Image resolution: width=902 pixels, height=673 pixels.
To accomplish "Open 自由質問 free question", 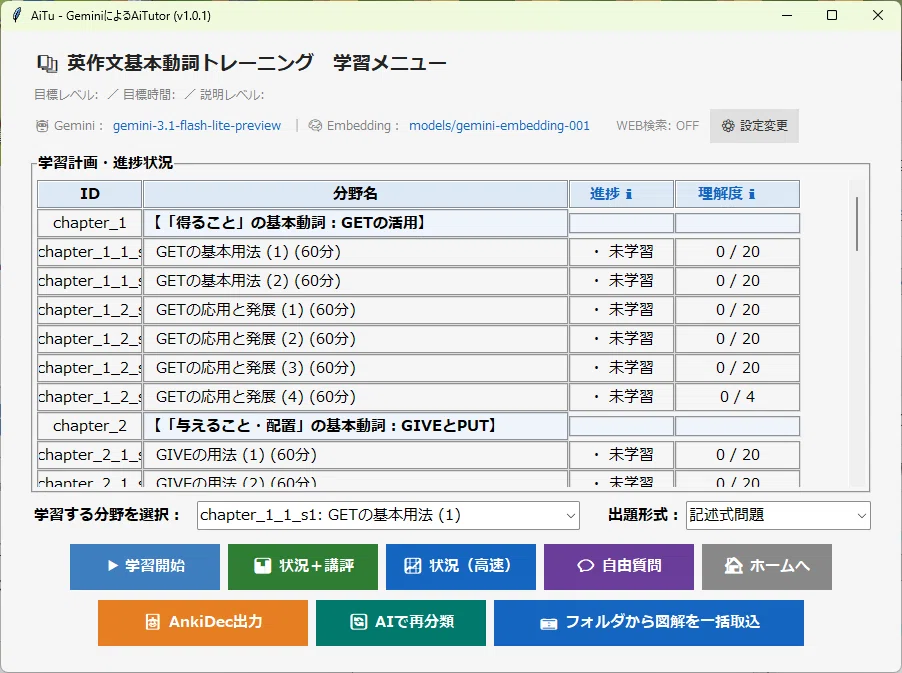I will [x=619, y=567].
